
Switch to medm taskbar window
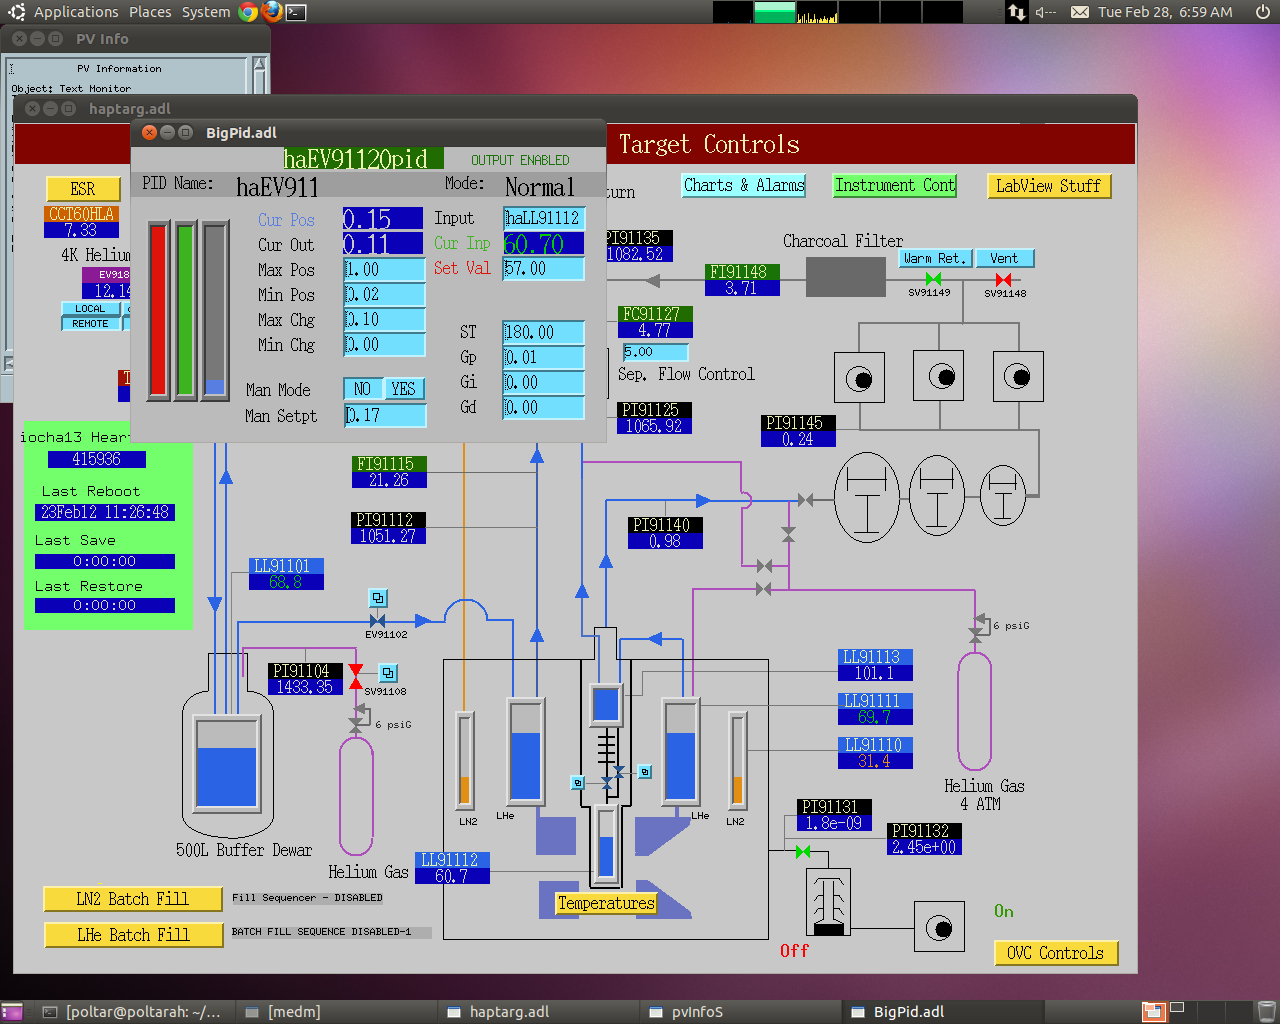coord(335,1012)
